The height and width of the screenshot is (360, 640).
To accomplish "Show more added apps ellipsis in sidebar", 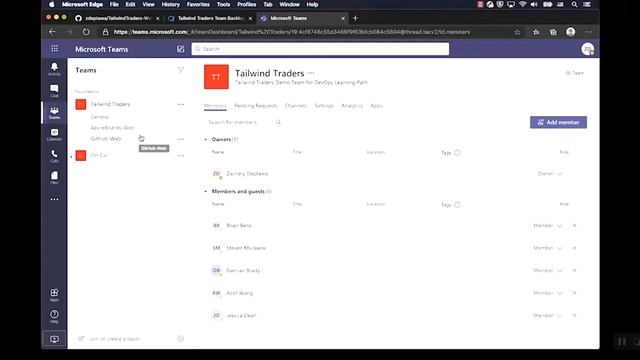I will pos(54,200).
